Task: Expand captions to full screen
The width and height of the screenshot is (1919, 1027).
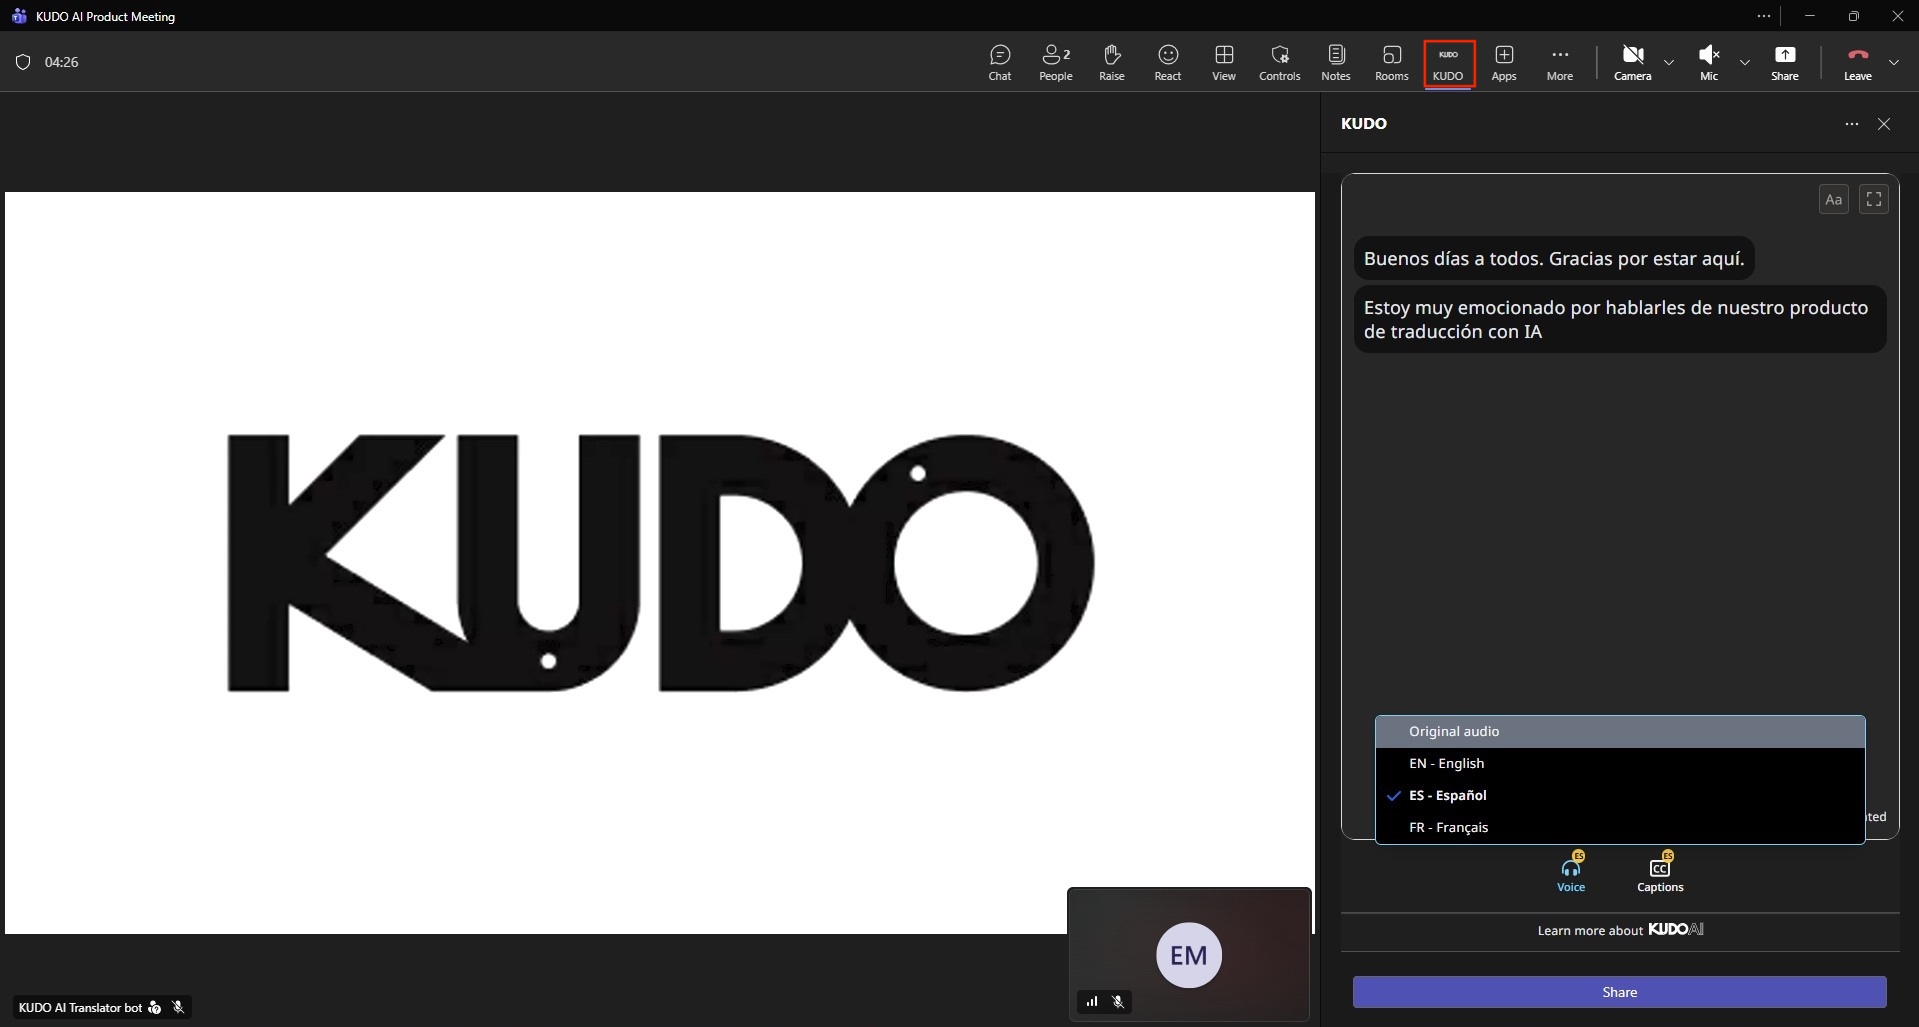Action: coord(1874,199)
